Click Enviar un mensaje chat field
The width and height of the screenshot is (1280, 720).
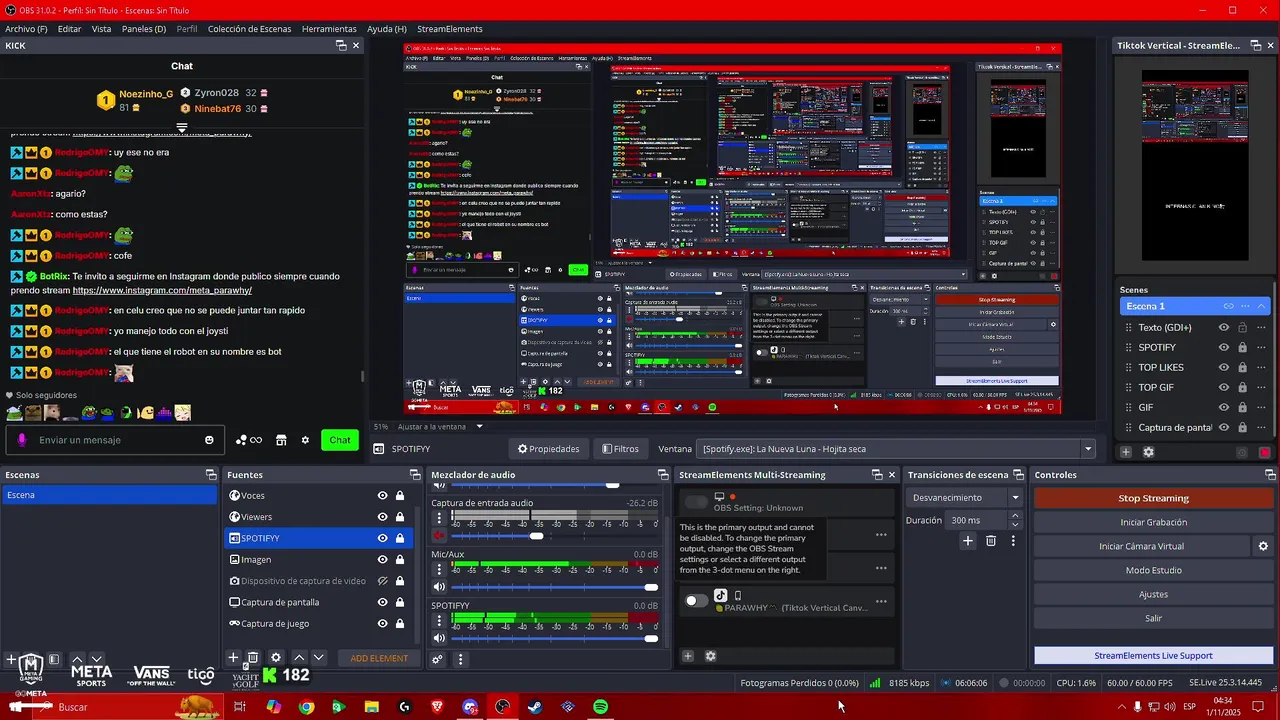pyautogui.click(x=117, y=440)
